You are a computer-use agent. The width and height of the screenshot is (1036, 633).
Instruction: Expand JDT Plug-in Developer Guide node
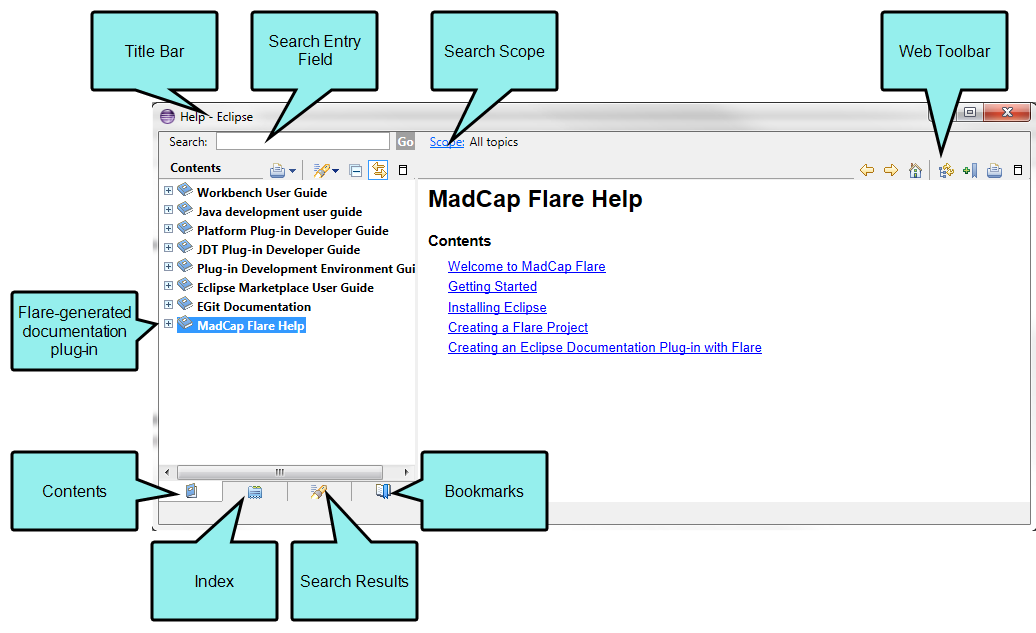(x=168, y=248)
